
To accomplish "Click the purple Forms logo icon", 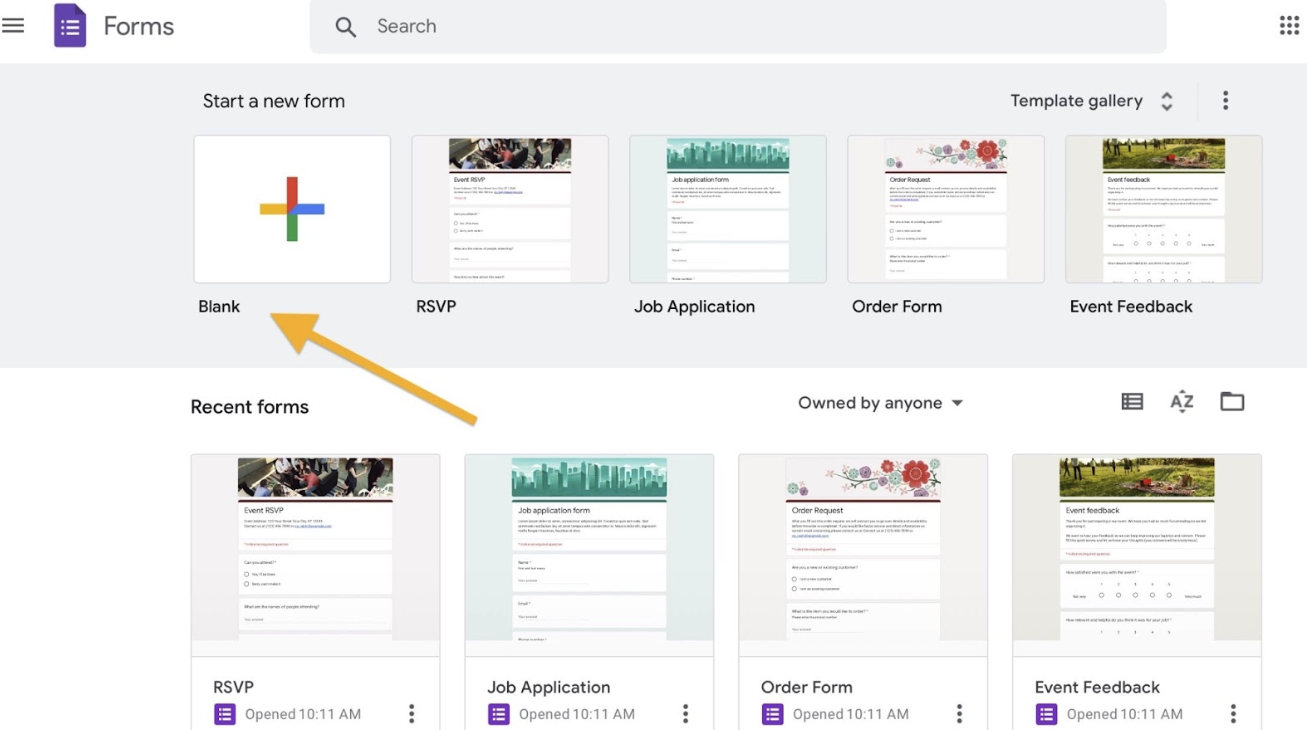I will [70, 26].
